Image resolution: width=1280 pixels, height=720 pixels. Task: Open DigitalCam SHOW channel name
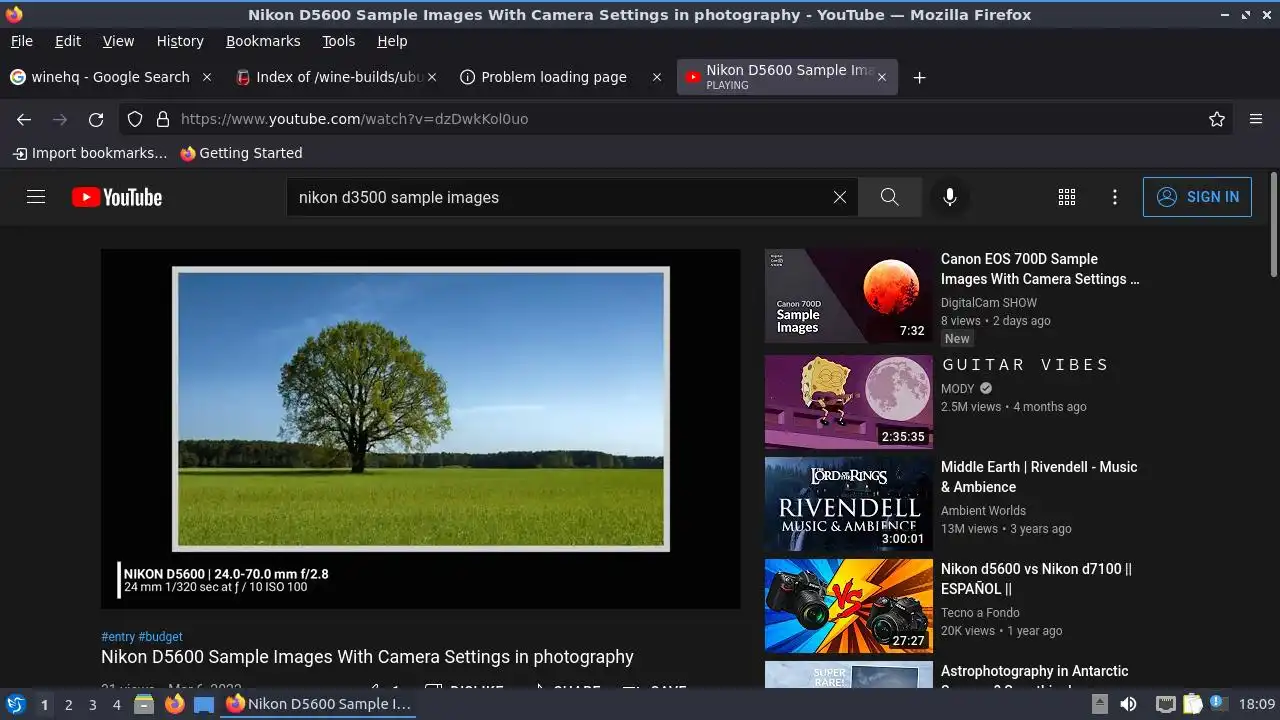(989, 303)
